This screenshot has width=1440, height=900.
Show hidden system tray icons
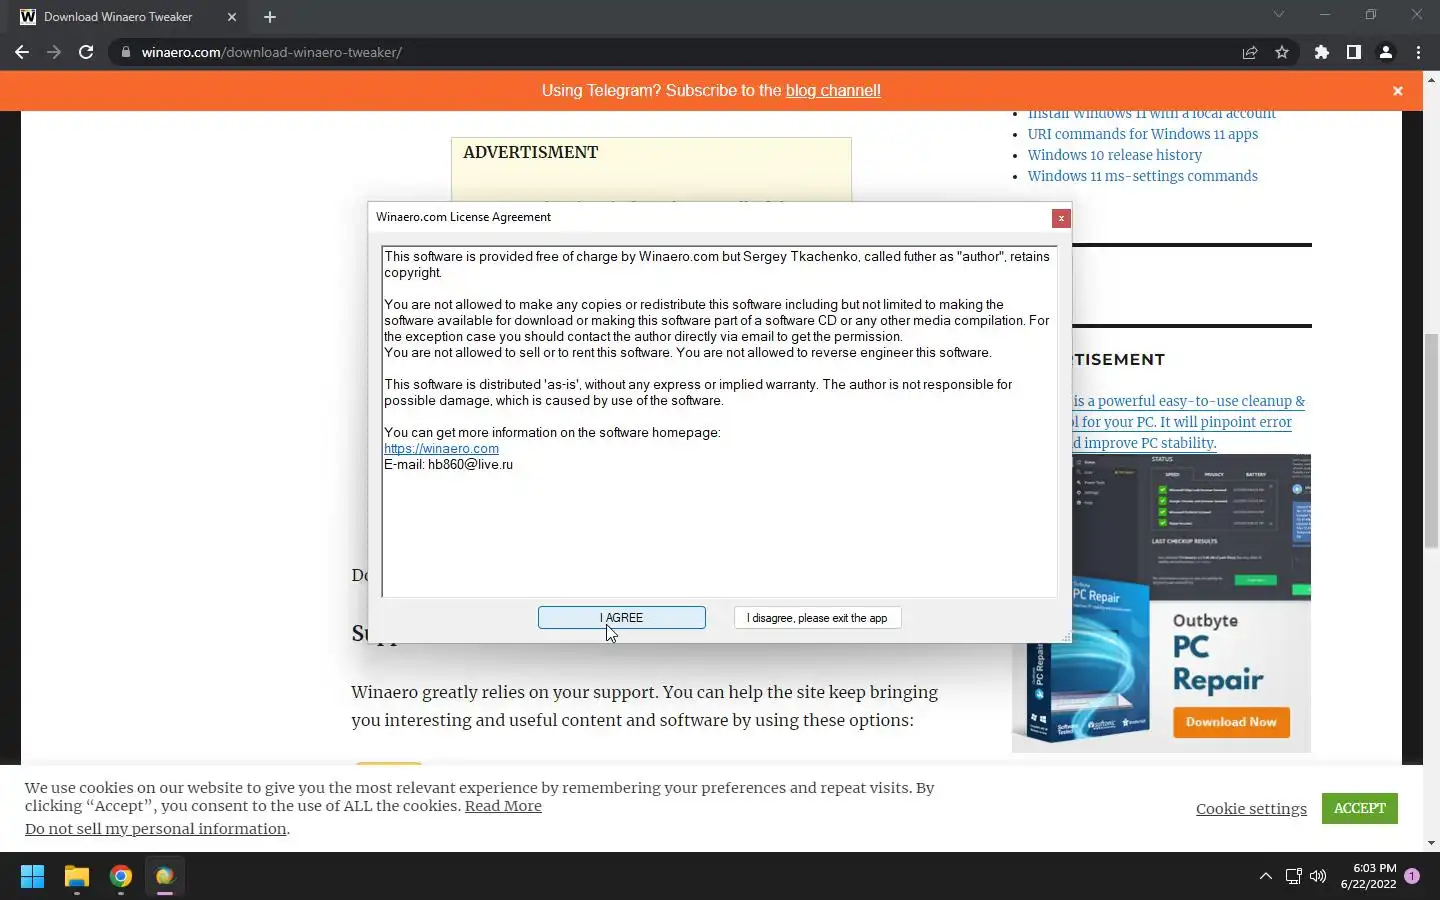click(x=1266, y=876)
